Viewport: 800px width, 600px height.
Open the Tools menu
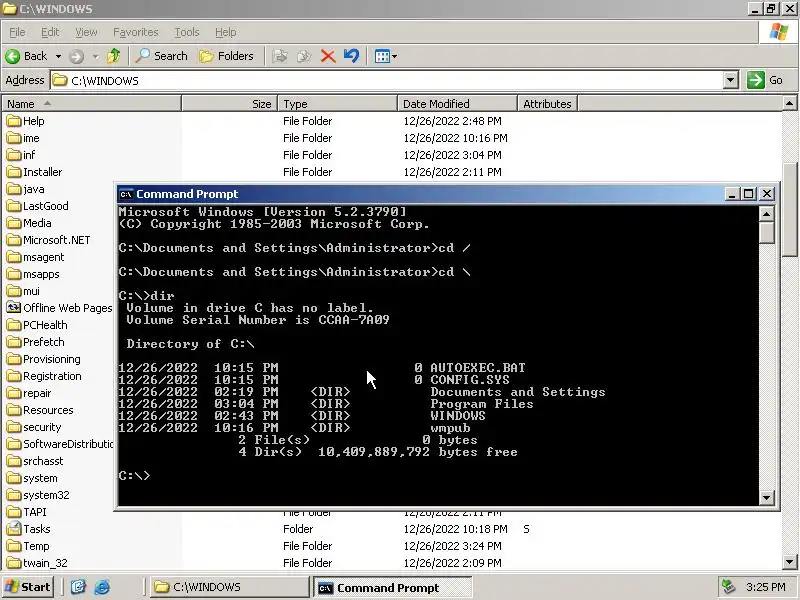187,32
